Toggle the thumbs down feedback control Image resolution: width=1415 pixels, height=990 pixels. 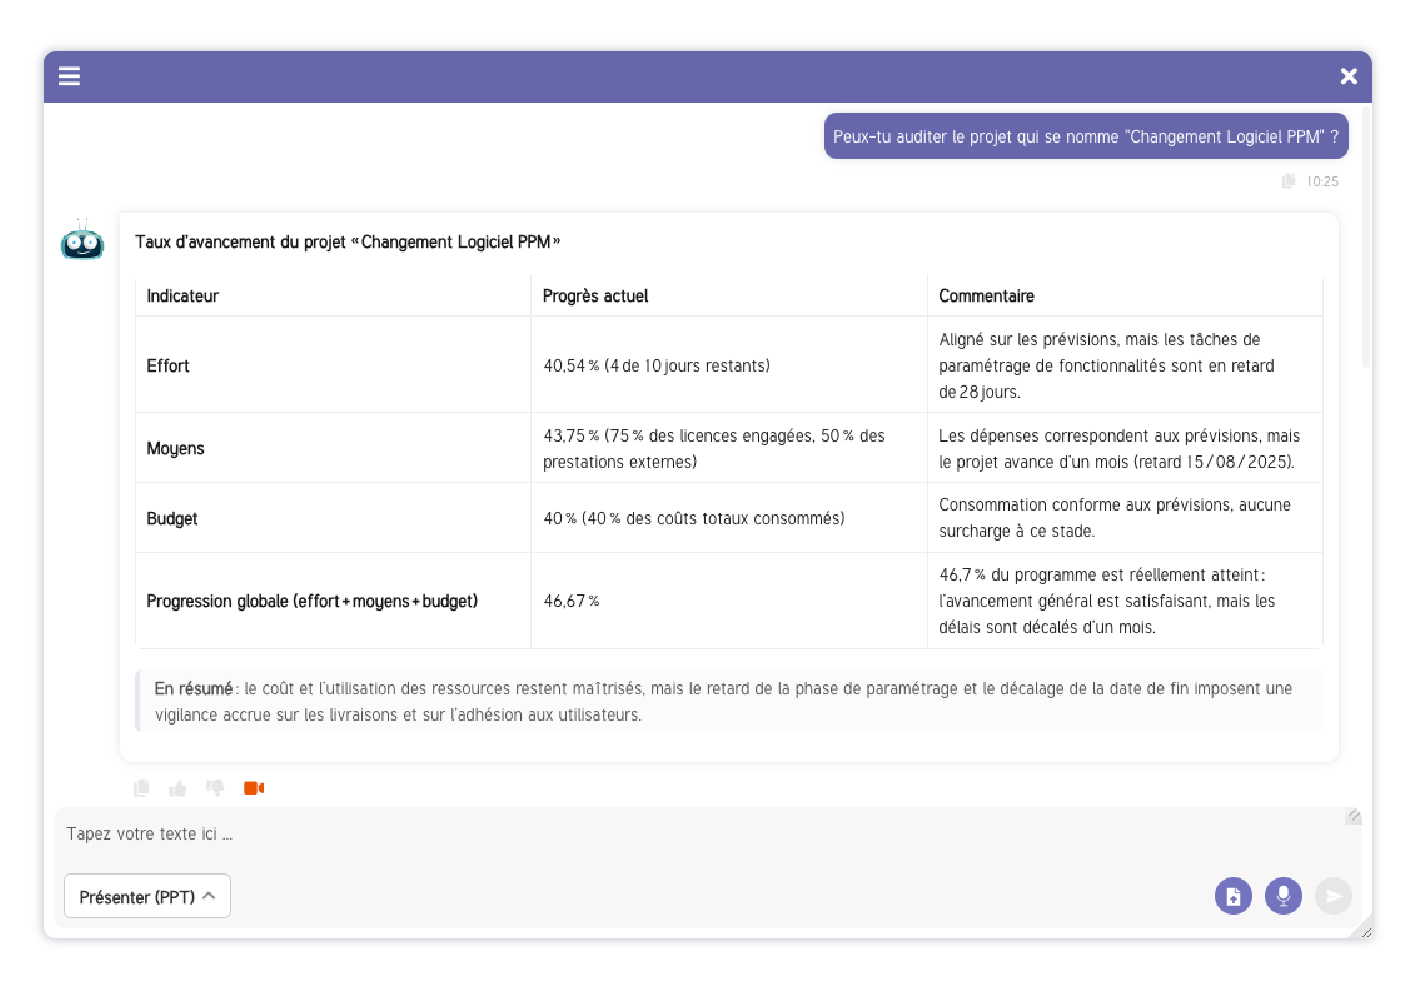tap(215, 788)
